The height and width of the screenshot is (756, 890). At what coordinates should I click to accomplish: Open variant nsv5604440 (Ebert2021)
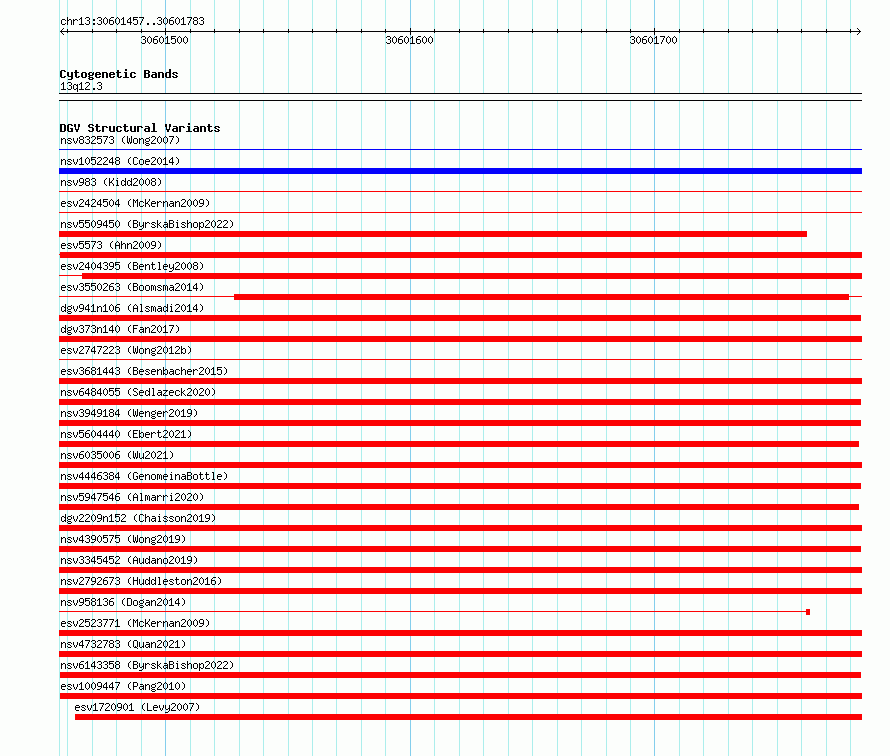126,434
